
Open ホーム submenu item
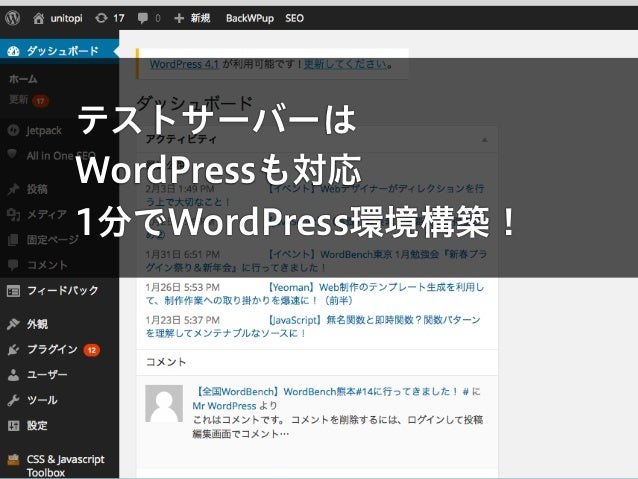(23, 79)
